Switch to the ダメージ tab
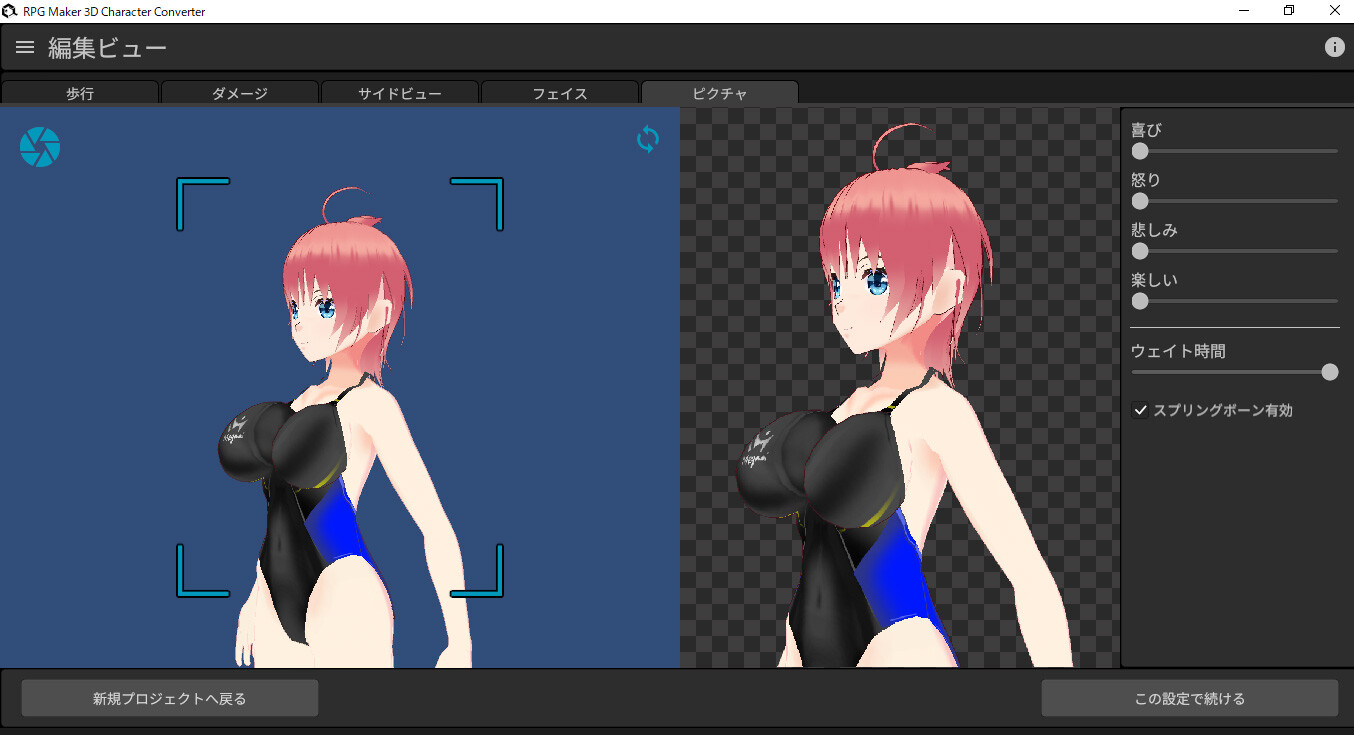 (240, 92)
